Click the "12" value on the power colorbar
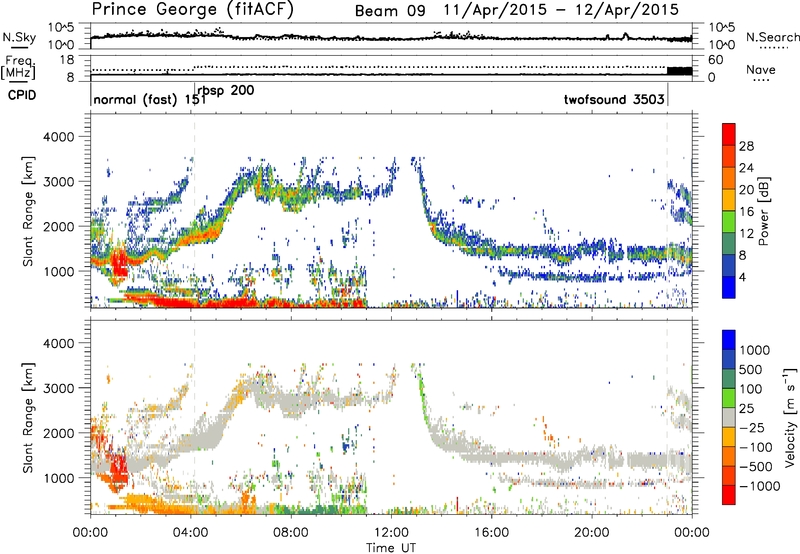Viewport: 800px width, 554px height. 746,234
